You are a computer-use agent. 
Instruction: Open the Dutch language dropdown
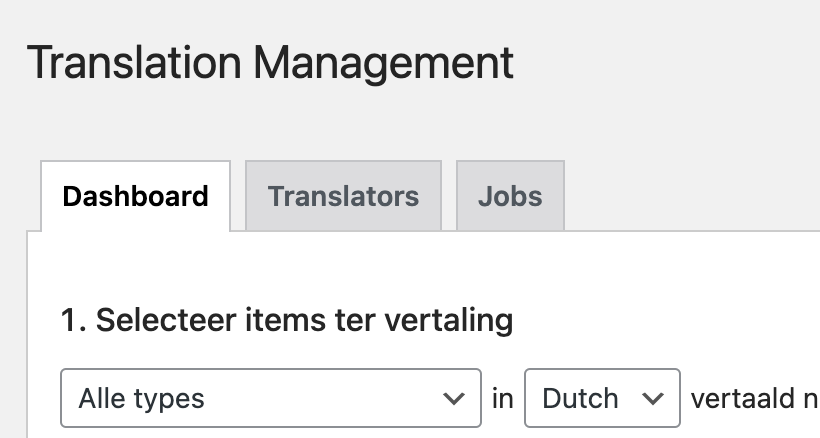click(601, 398)
